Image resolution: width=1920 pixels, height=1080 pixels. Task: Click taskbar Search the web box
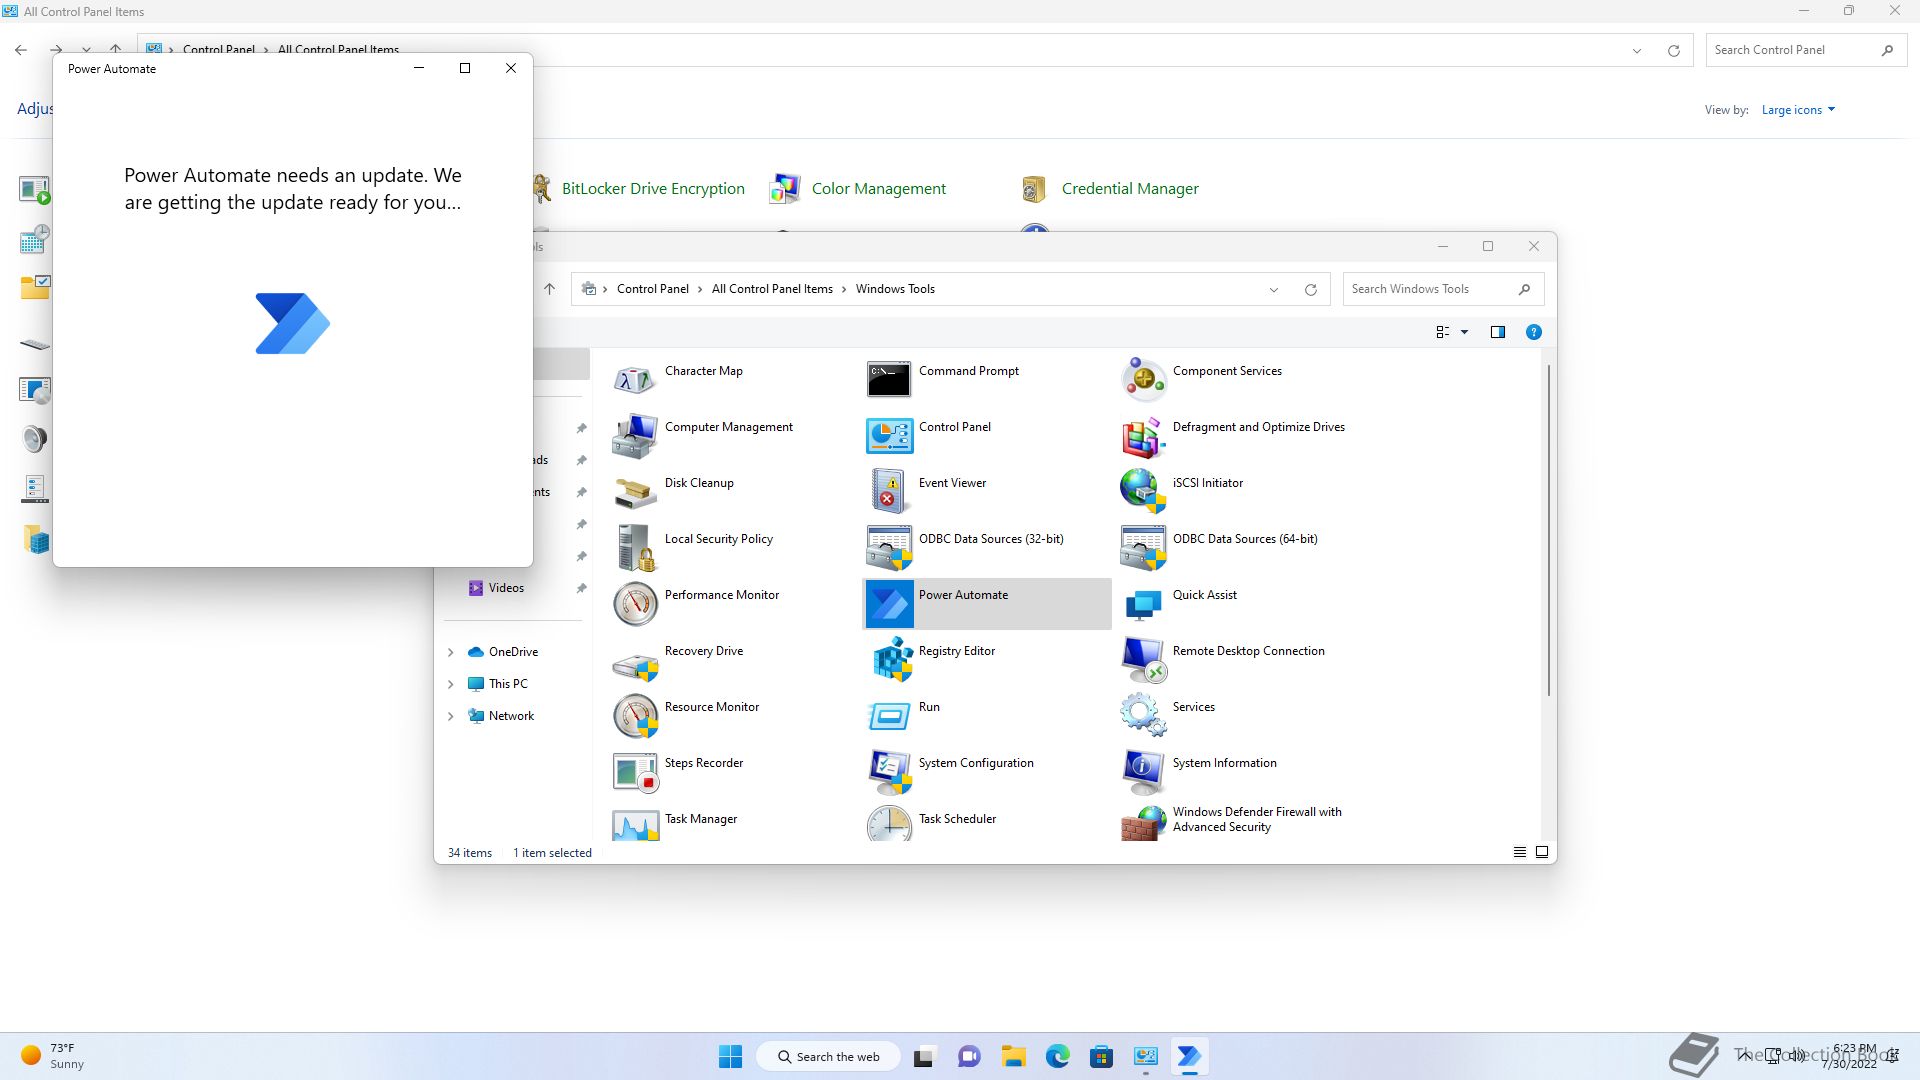[x=829, y=1057]
